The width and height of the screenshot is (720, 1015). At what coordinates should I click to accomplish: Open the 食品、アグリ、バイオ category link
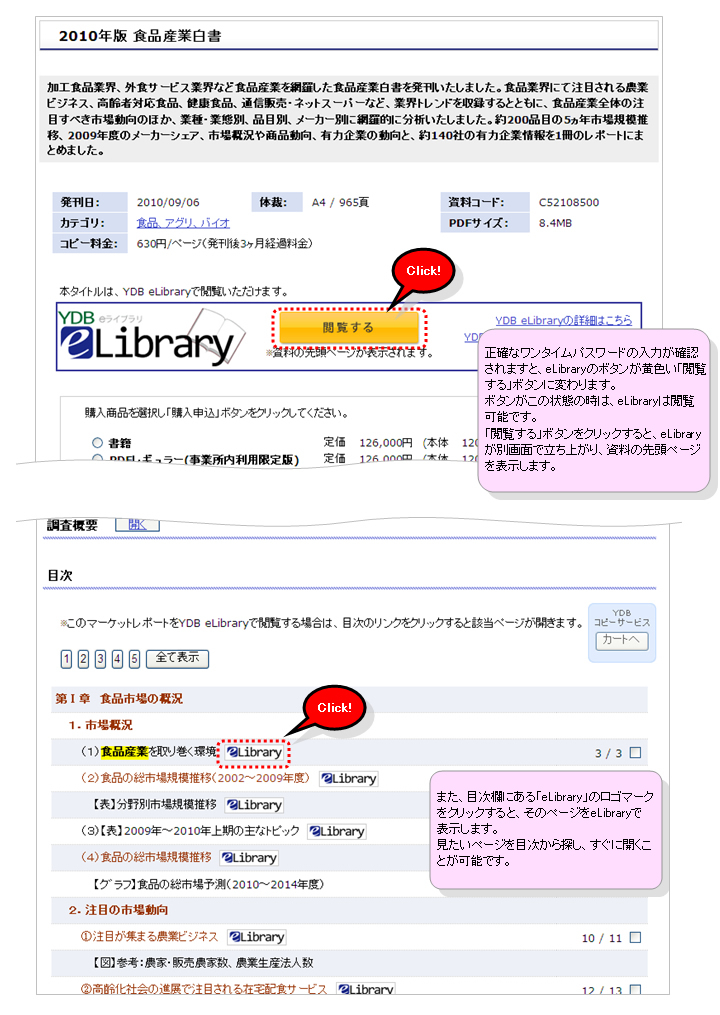tap(183, 223)
